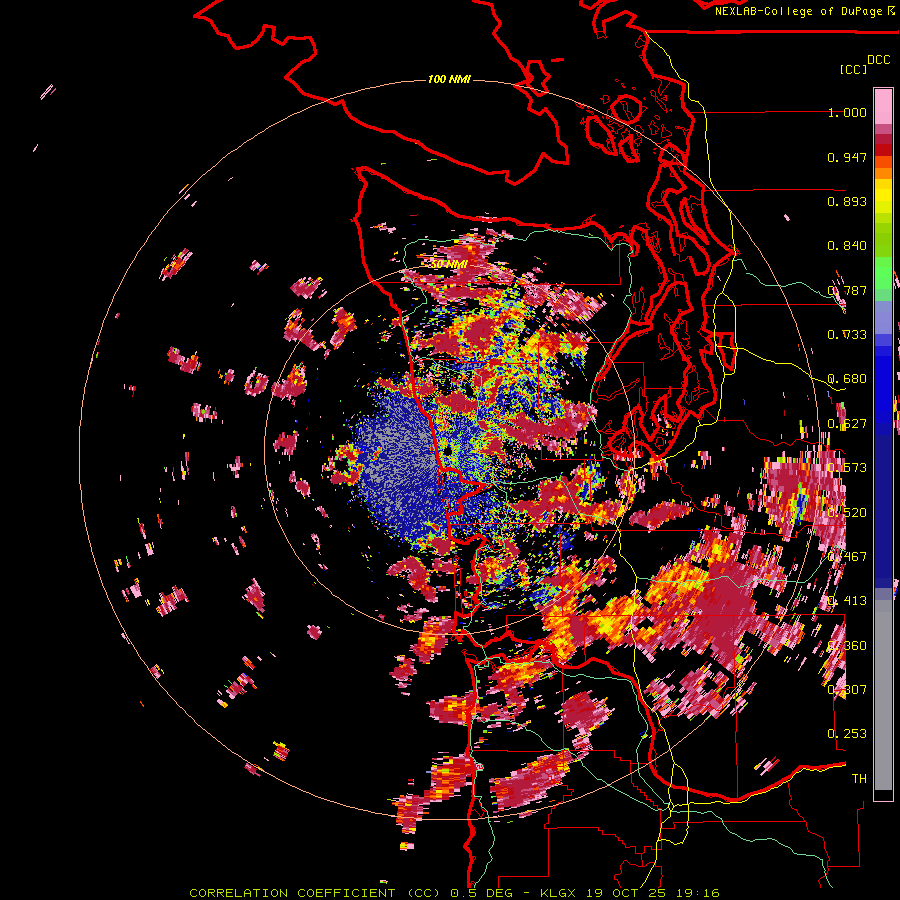Click the 100 NMI range ring label
Viewport: 900px width, 900px height.
[449, 79]
